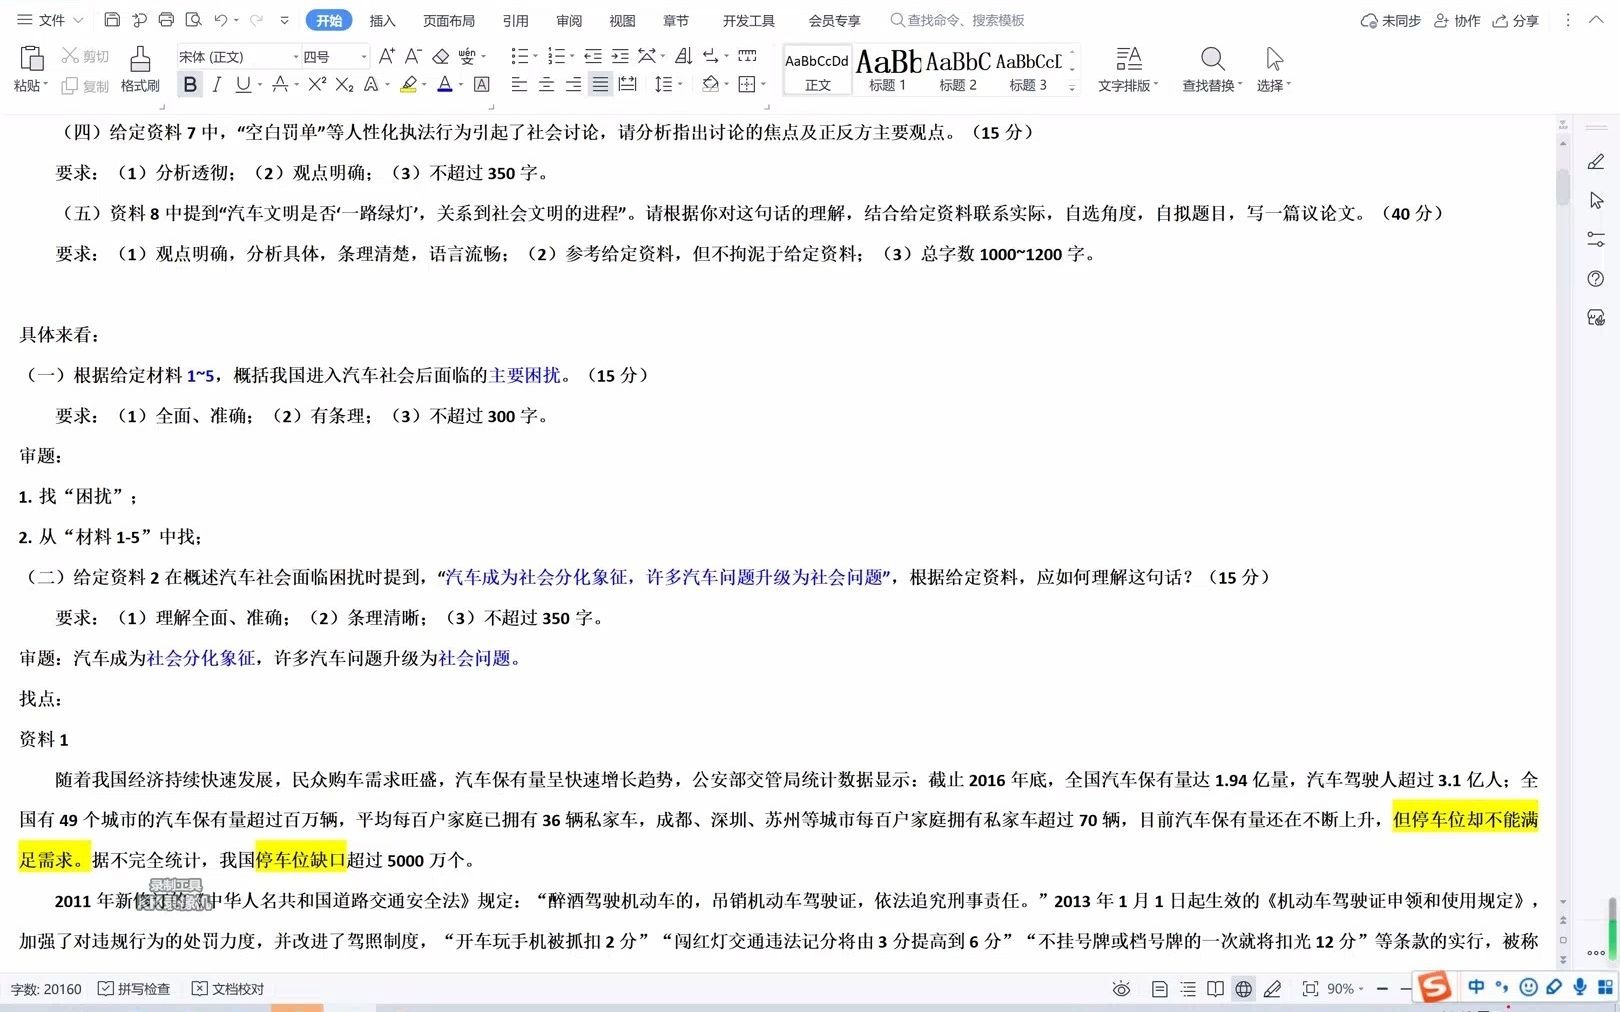This screenshot has height=1012, width=1620.
Task: Apply the 标题 2 heading style
Action: click(x=958, y=69)
